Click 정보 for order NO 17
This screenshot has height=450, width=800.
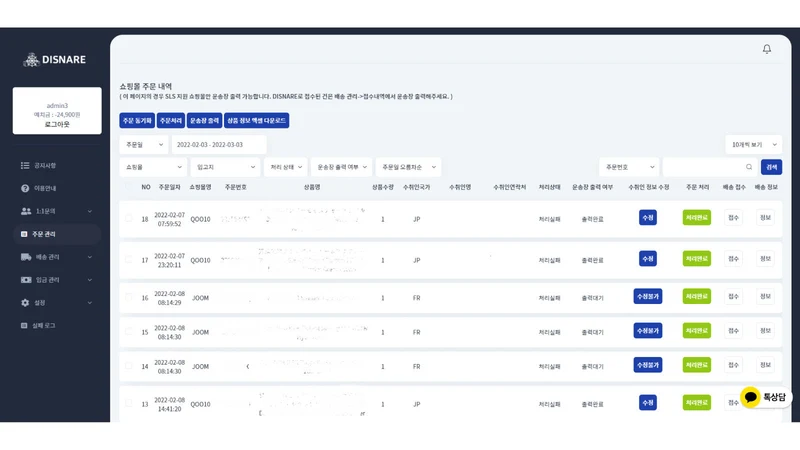click(765, 259)
